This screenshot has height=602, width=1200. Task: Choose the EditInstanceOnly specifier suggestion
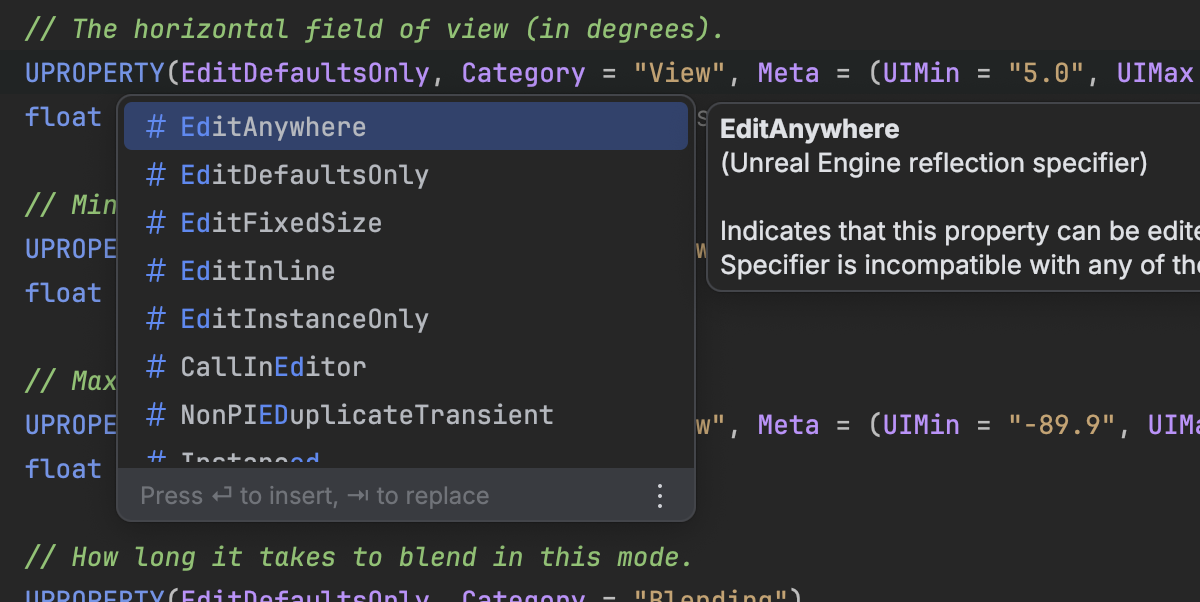304,319
